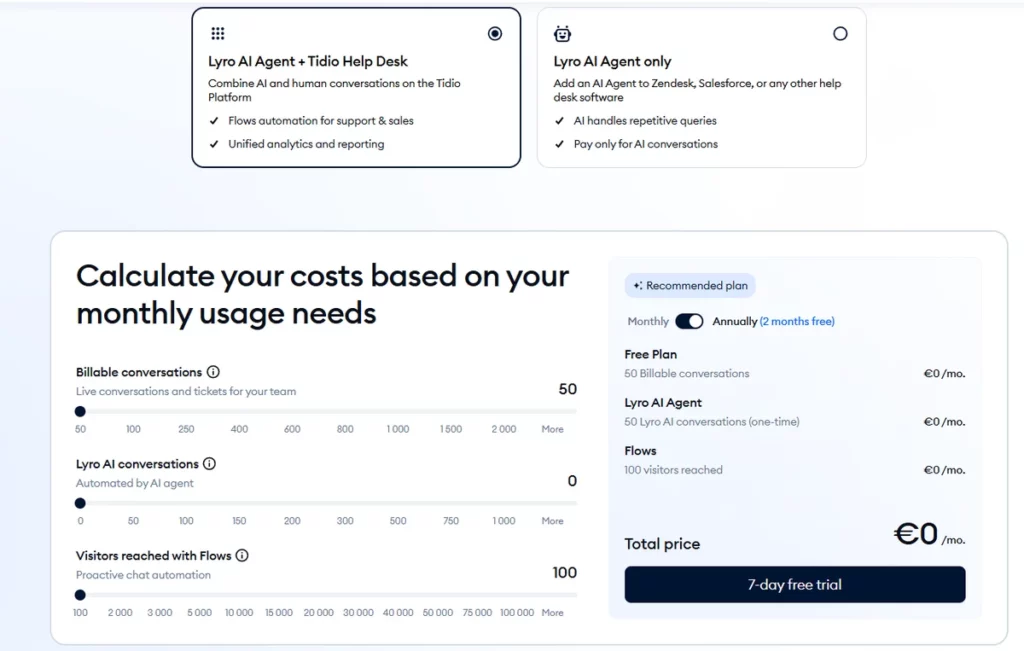This screenshot has height=651, width=1024.
Task: Click the Billable conversations slider handle
Action: 80,411
